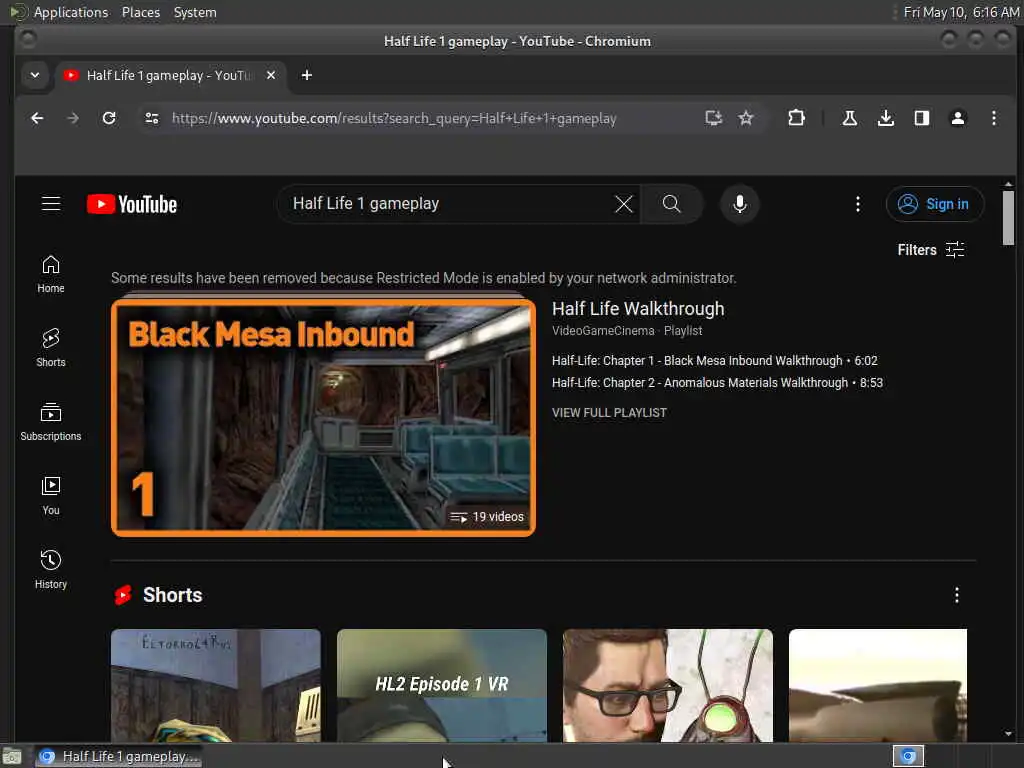Toggle the browser side panel
This screenshot has height=768, width=1024.
pos(921,118)
